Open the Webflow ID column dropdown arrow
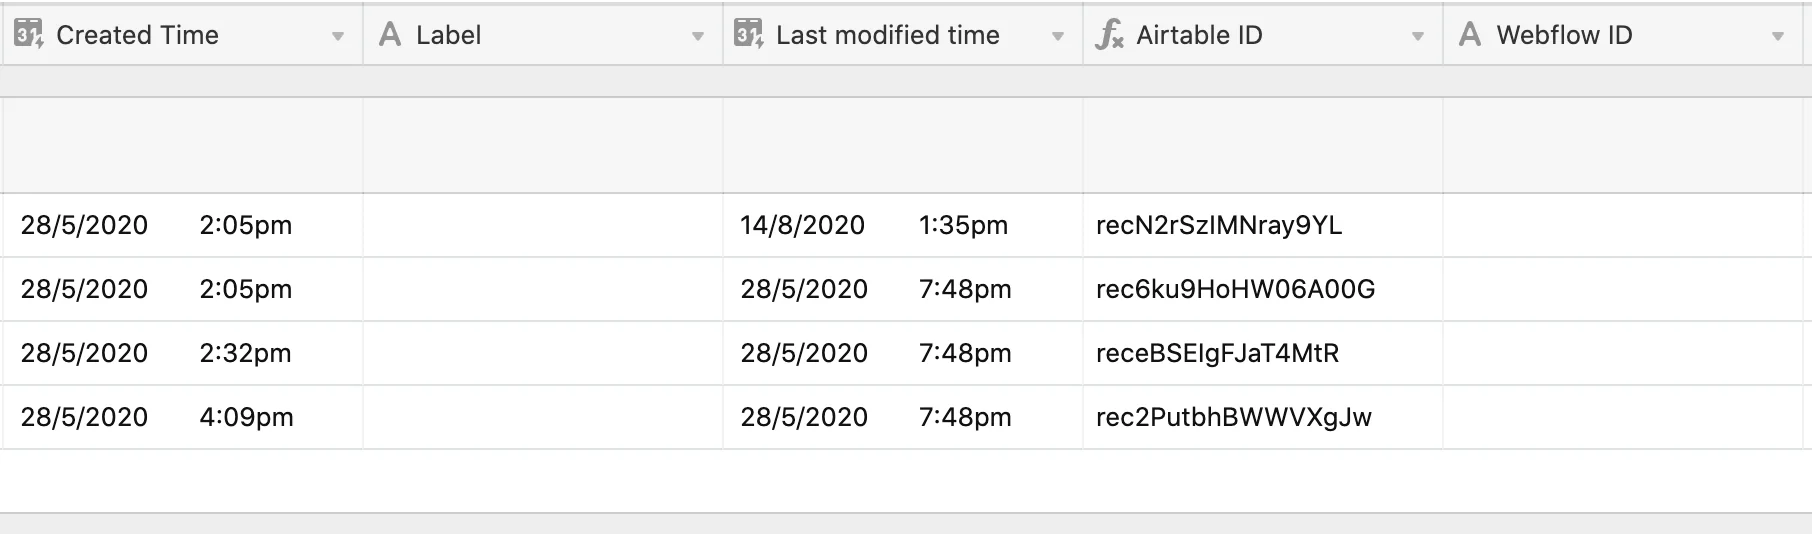Image resolution: width=1812 pixels, height=534 pixels. (1778, 37)
